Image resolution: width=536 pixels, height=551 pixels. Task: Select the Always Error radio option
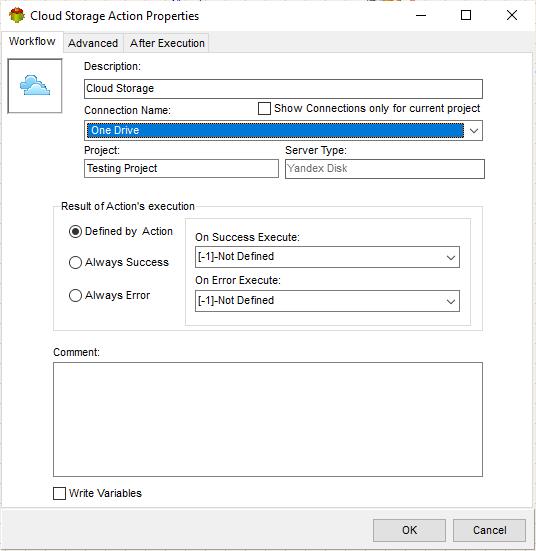coord(75,296)
